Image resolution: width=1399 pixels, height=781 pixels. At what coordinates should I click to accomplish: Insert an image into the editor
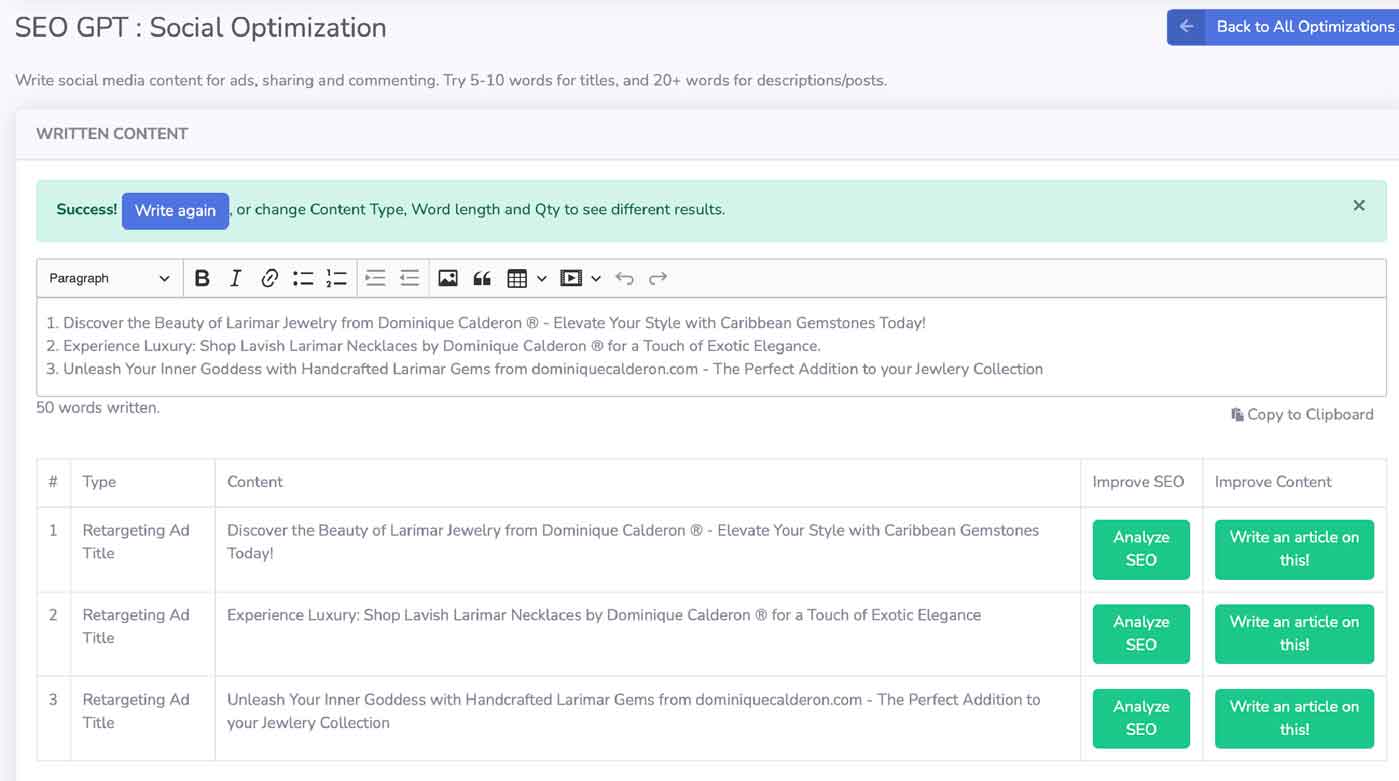[x=448, y=279]
